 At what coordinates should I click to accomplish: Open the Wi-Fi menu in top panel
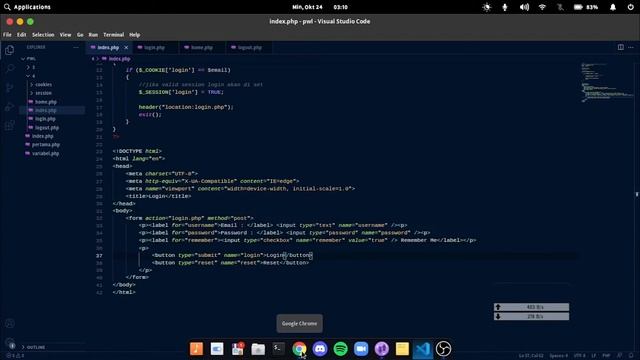coord(542,7)
